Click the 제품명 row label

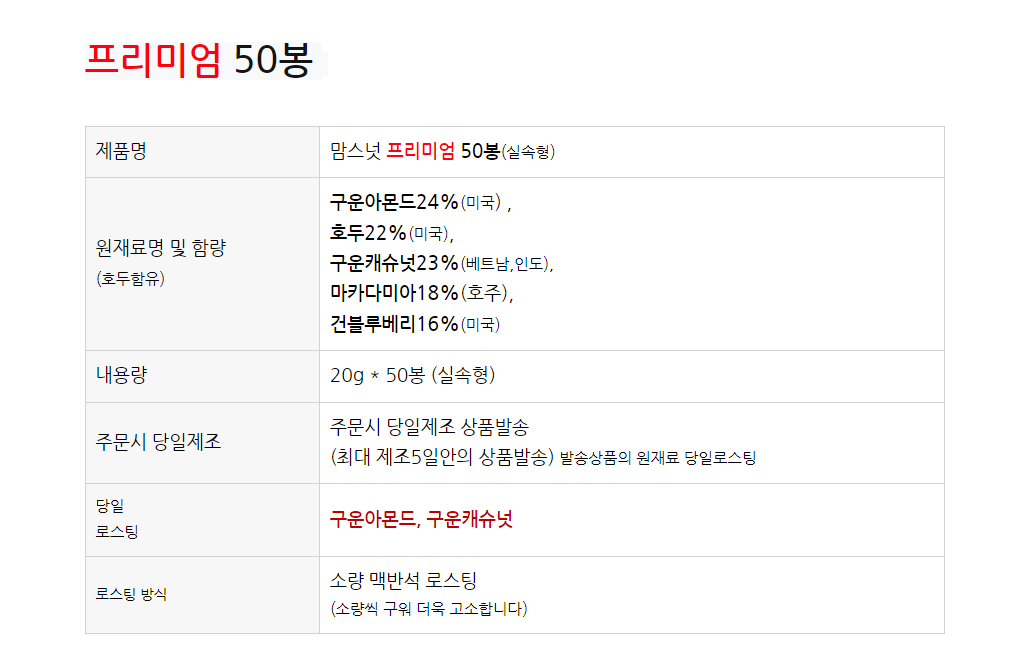[x=121, y=152]
